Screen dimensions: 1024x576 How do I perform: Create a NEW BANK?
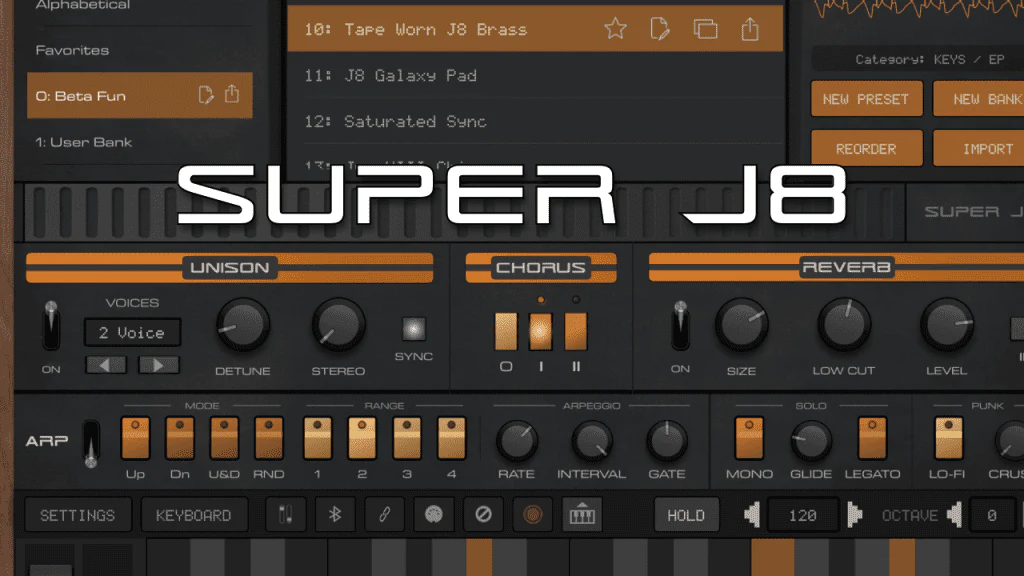(980, 99)
